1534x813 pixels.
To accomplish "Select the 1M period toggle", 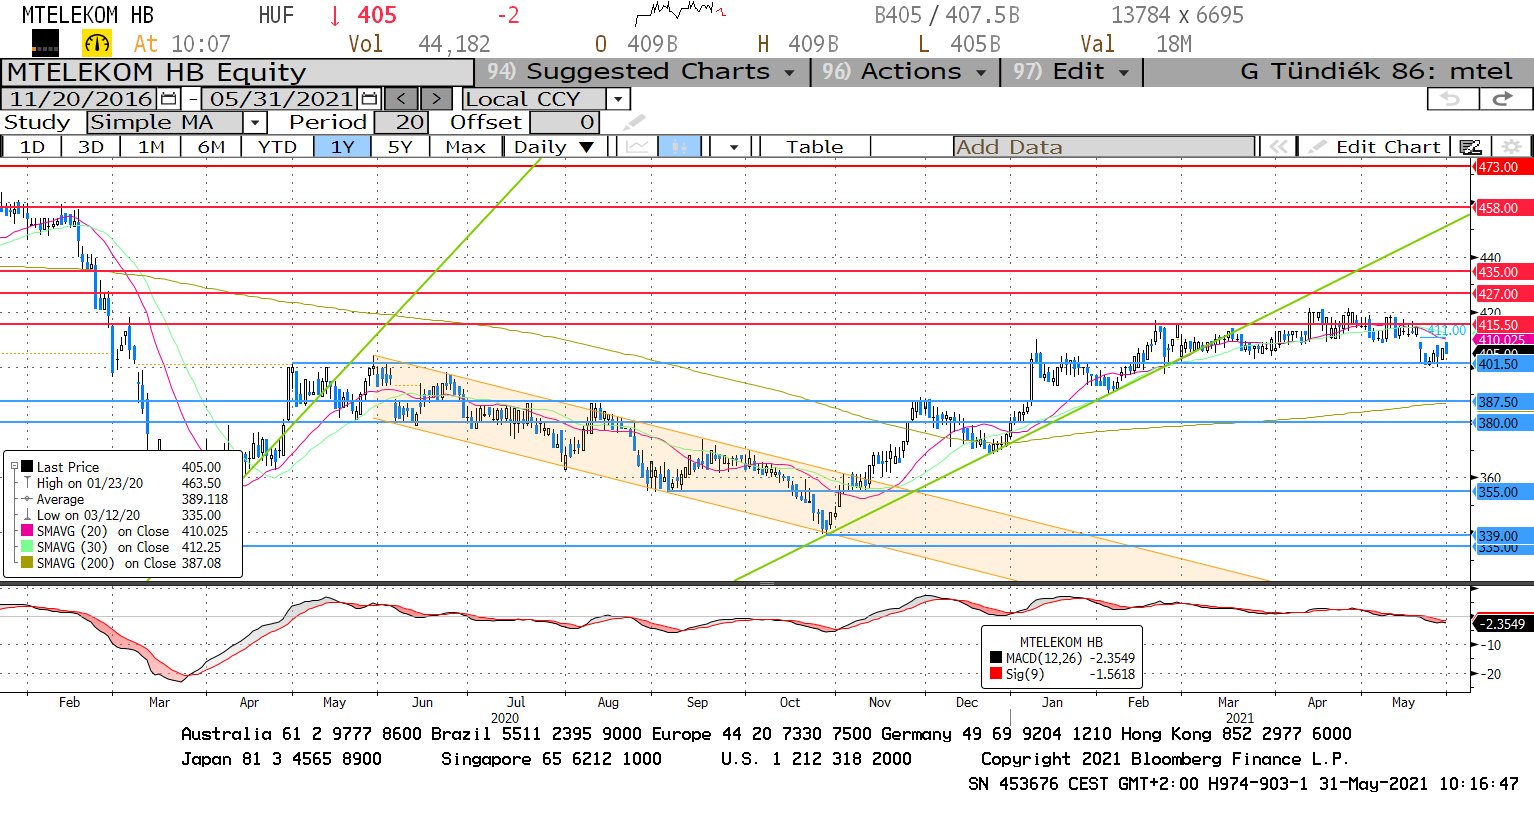I will 151,147.
